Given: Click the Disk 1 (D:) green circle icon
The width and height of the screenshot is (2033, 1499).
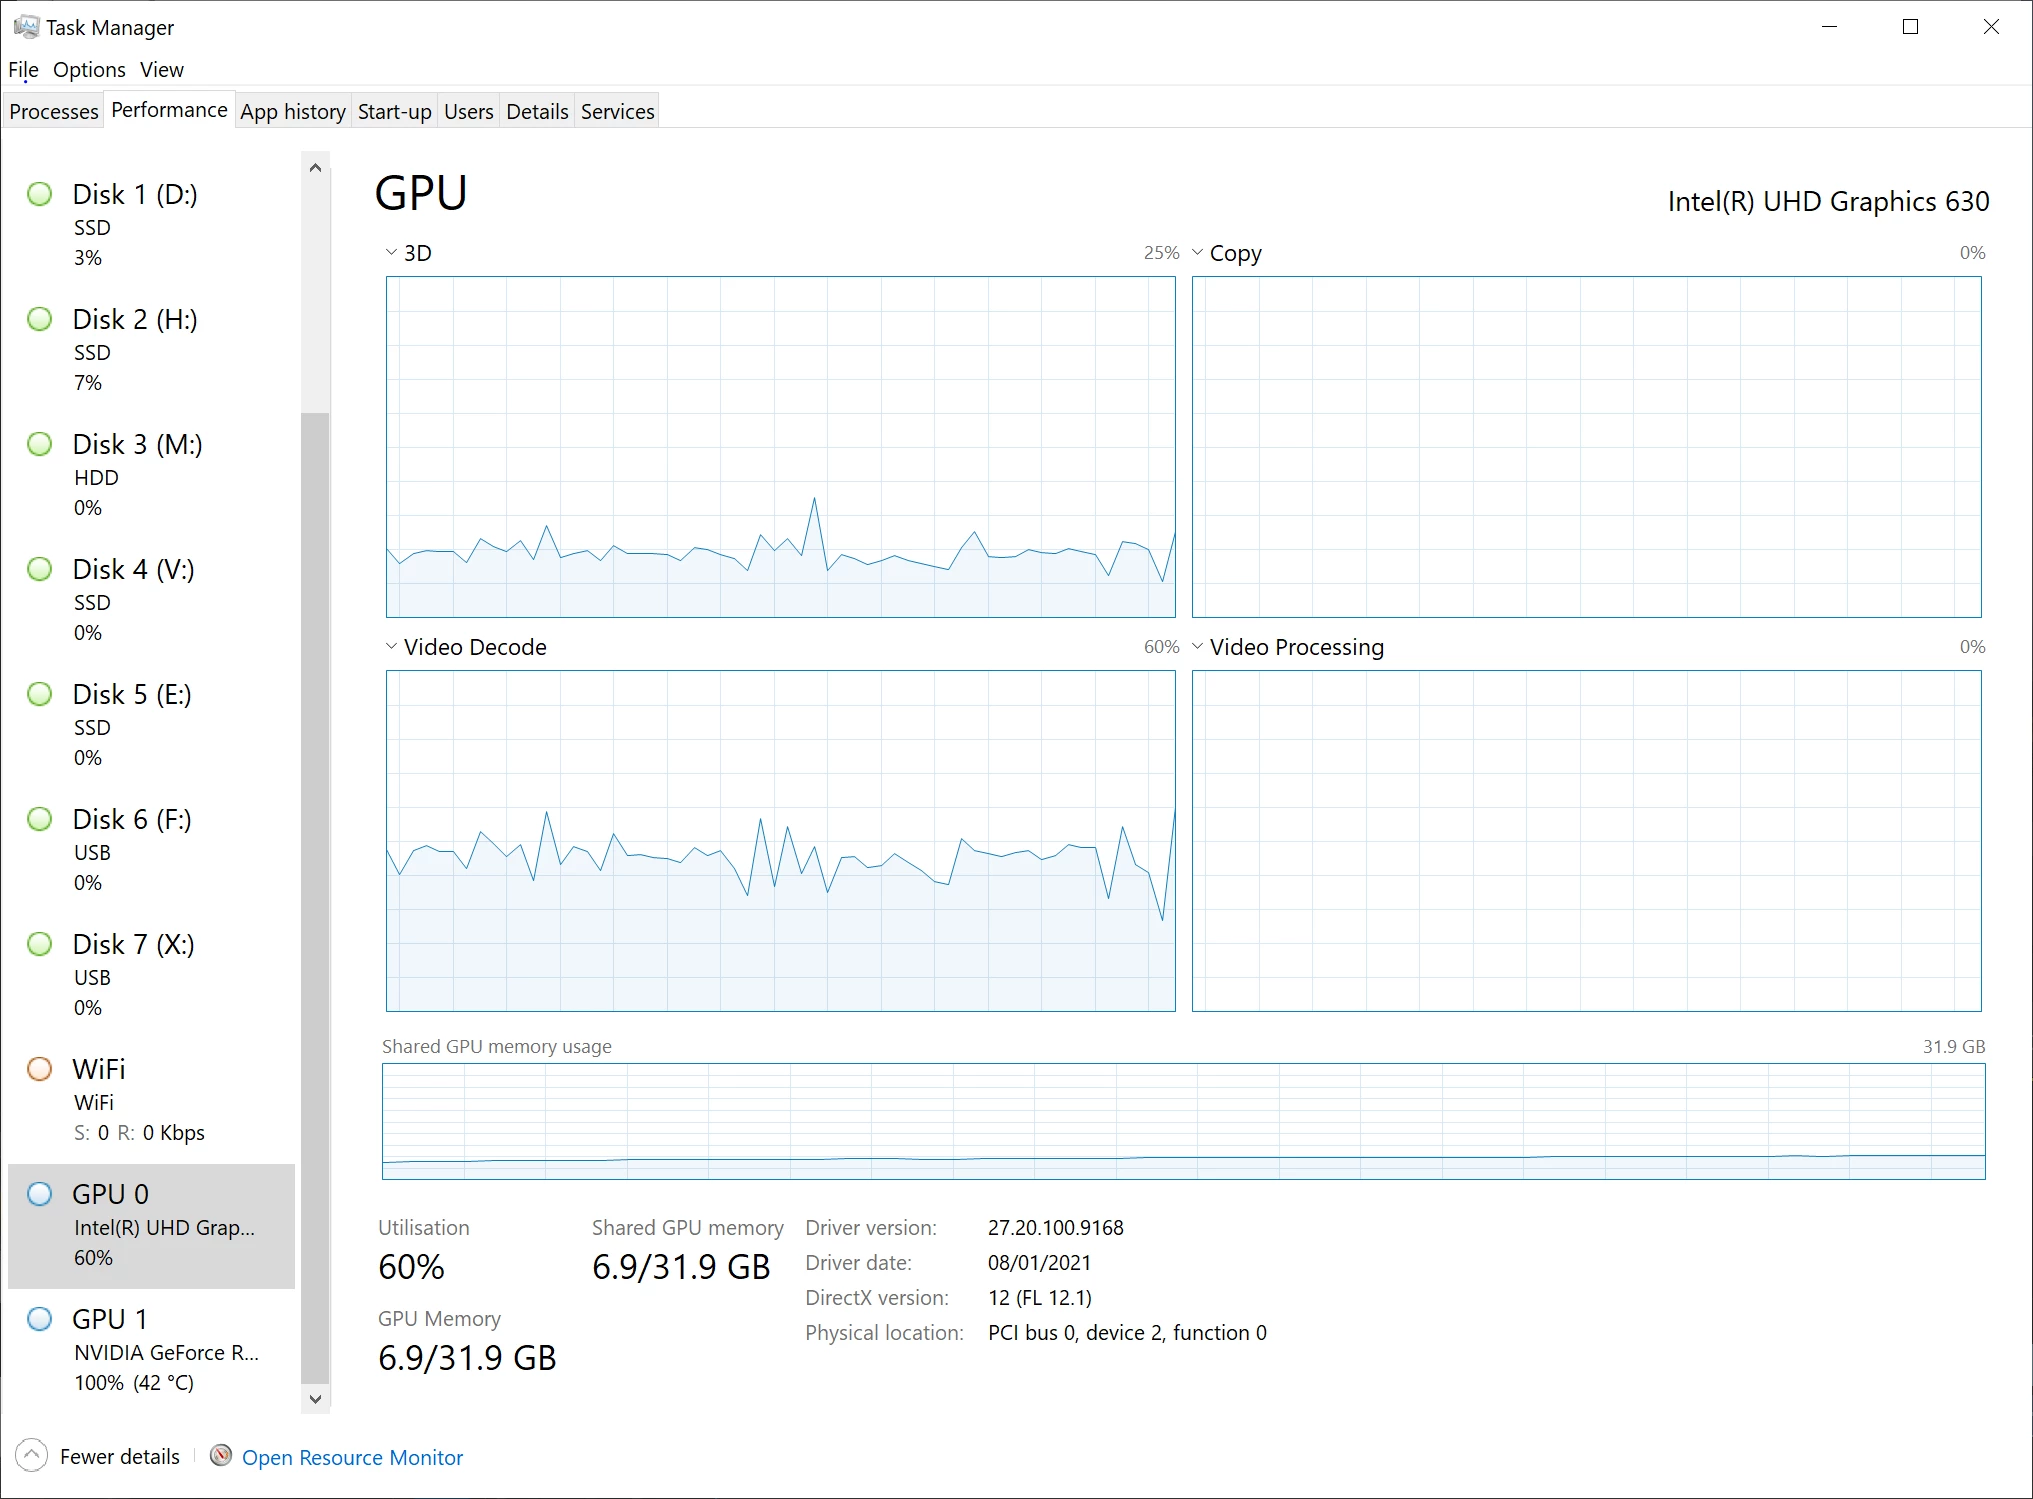Looking at the screenshot, I should click(x=40, y=194).
